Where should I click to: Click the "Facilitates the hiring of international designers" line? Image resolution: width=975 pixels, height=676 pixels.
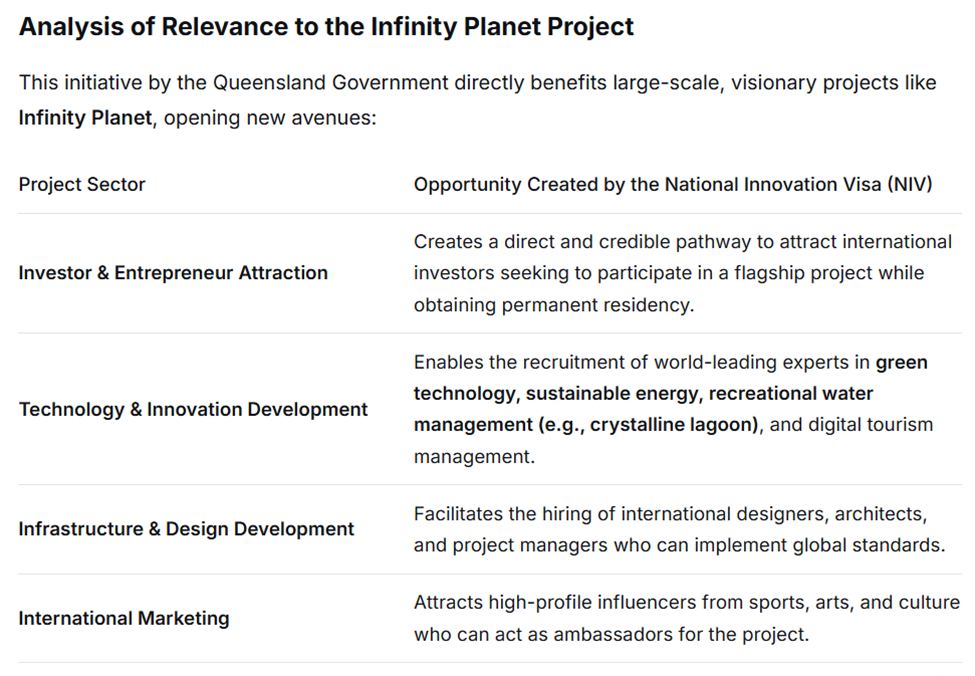pyautogui.click(x=670, y=514)
